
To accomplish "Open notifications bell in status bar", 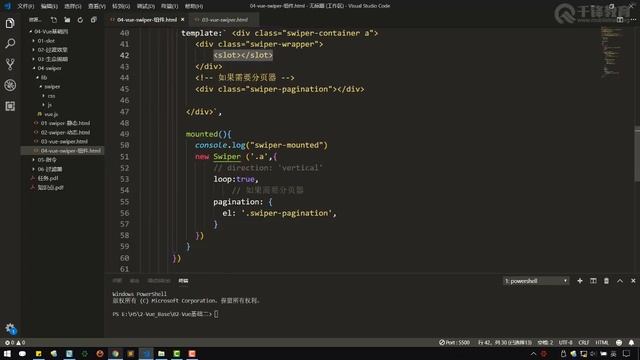I will pos(631,342).
